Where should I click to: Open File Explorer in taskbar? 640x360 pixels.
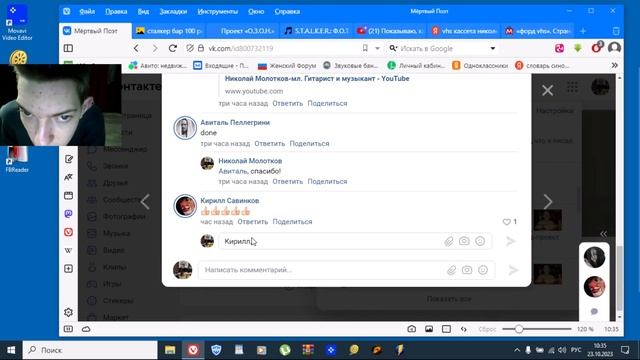point(170,350)
